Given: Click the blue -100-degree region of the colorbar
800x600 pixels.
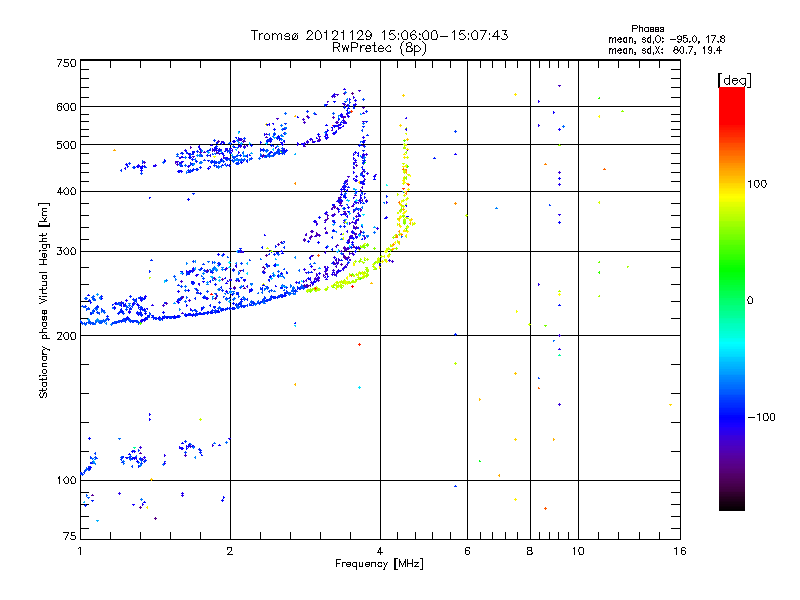Looking at the screenshot, I should click(x=732, y=417).
